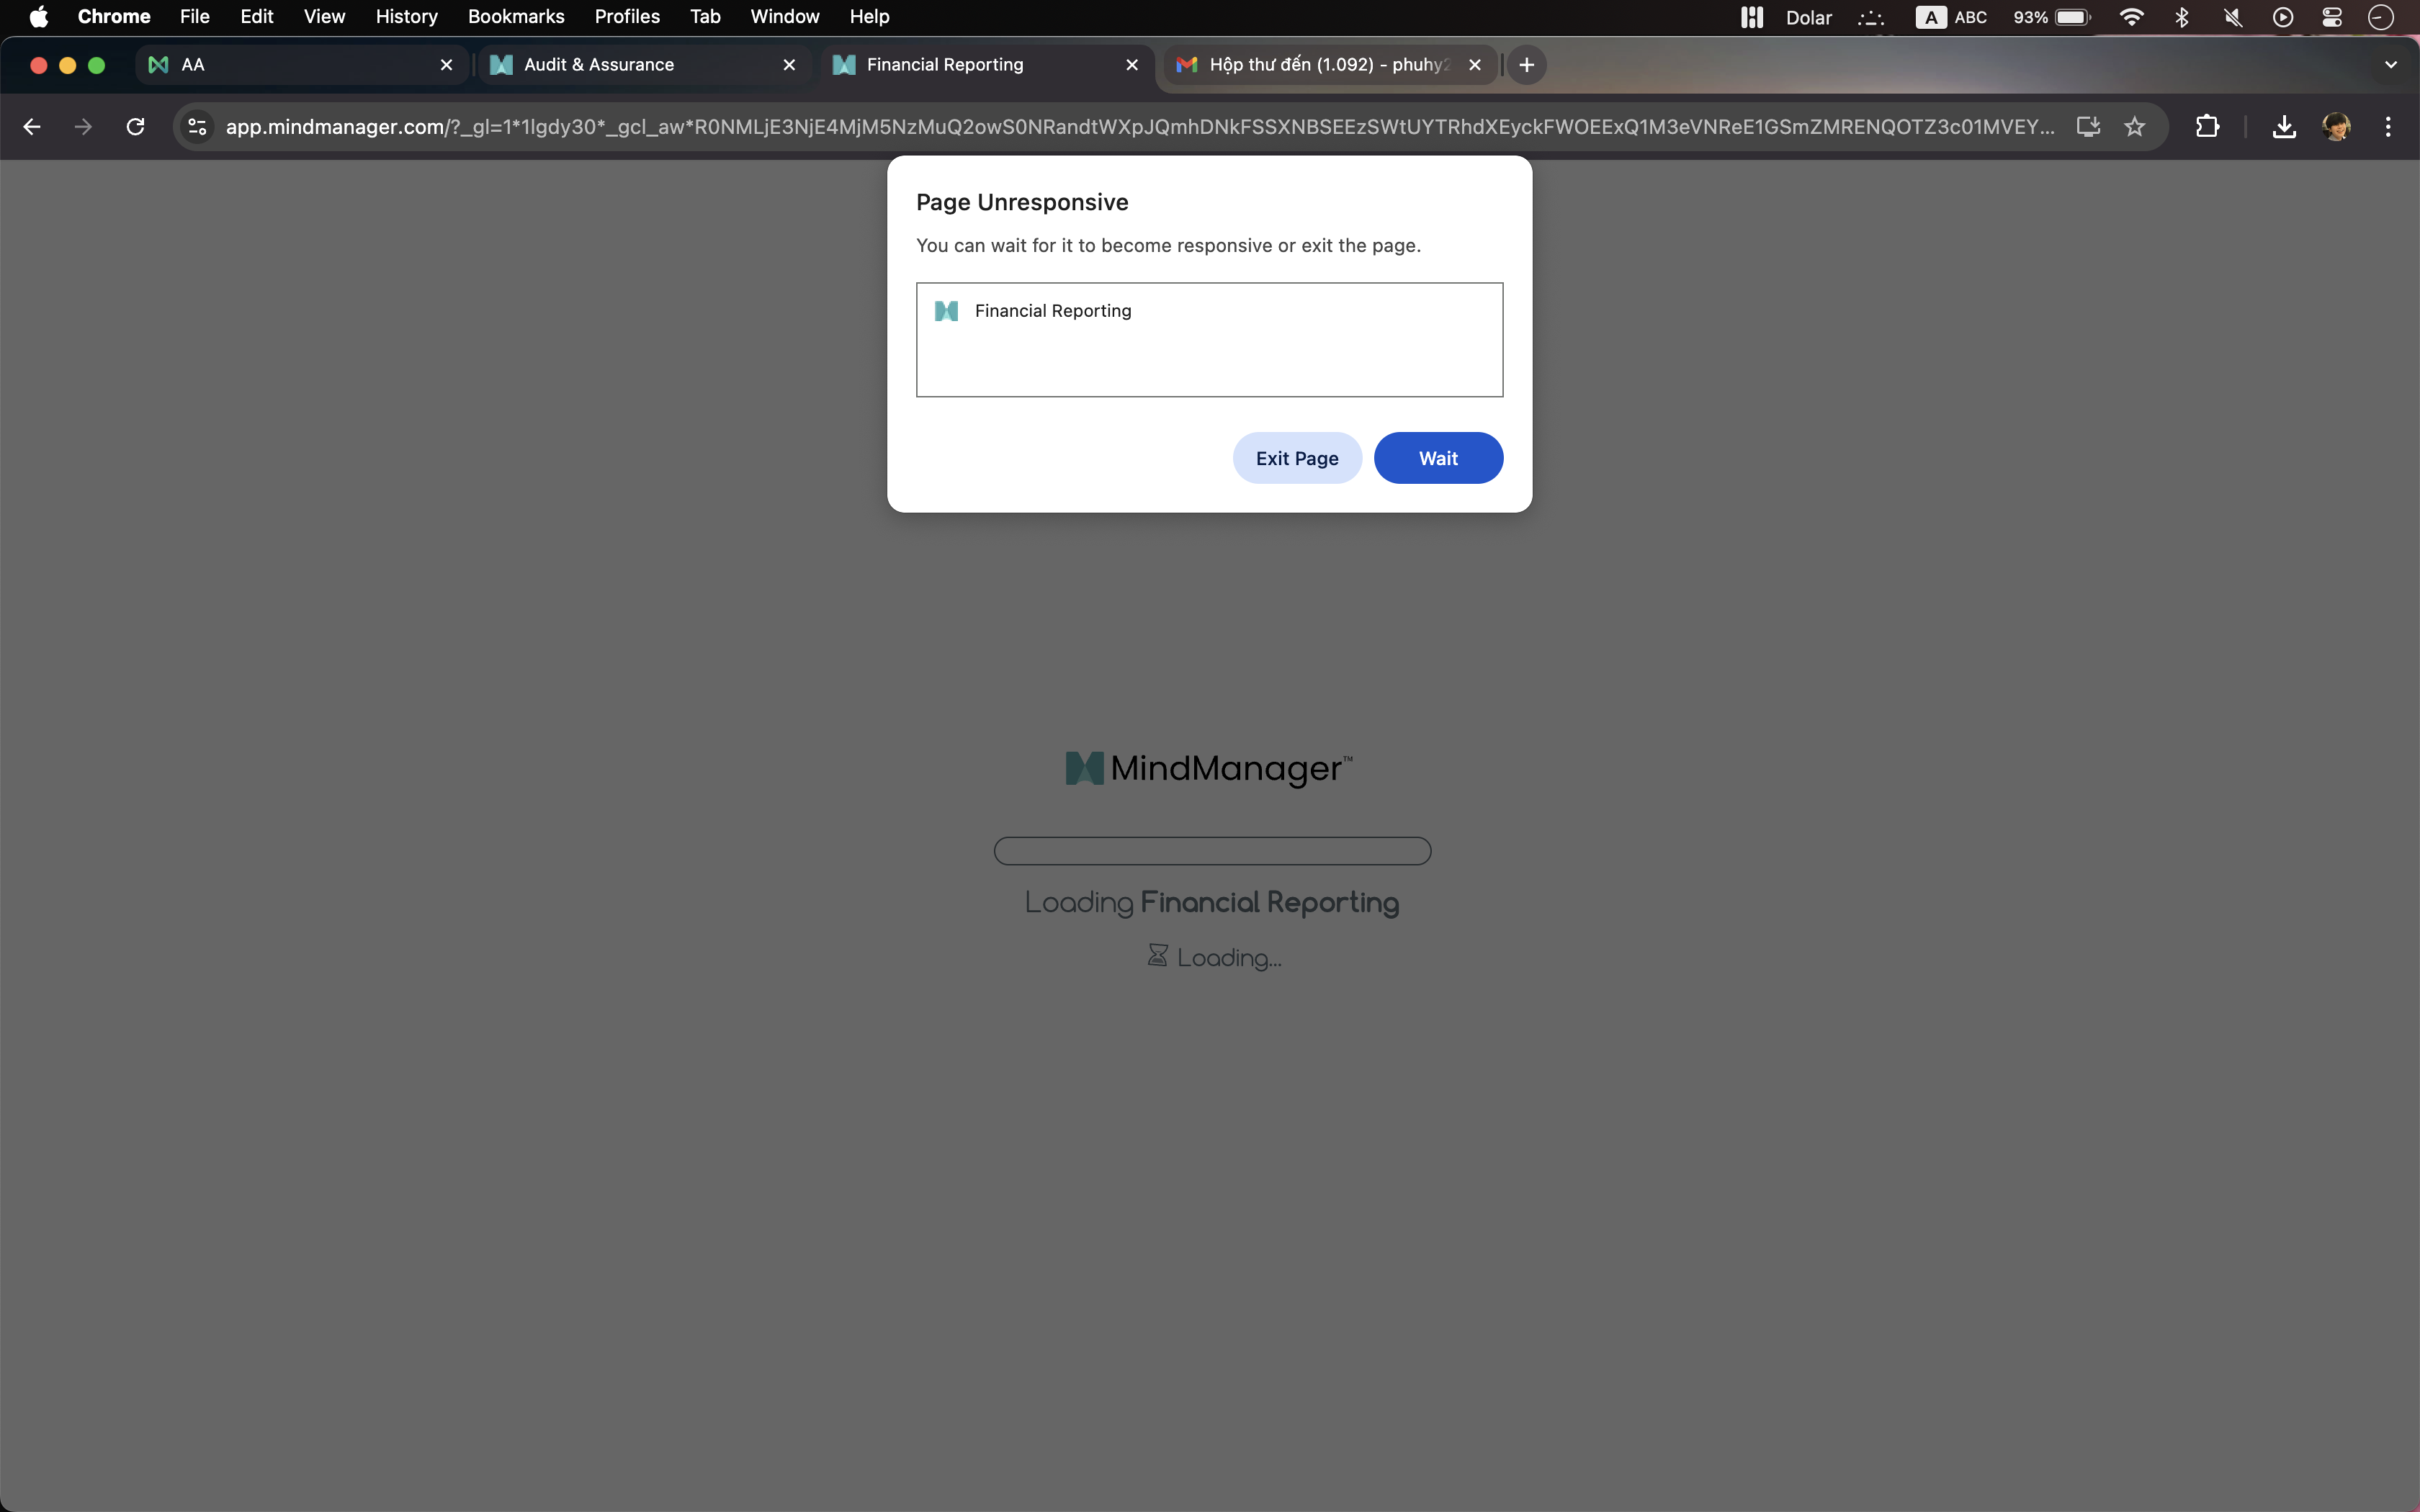
Task: Open the Window menu
Action: point(785,17)
